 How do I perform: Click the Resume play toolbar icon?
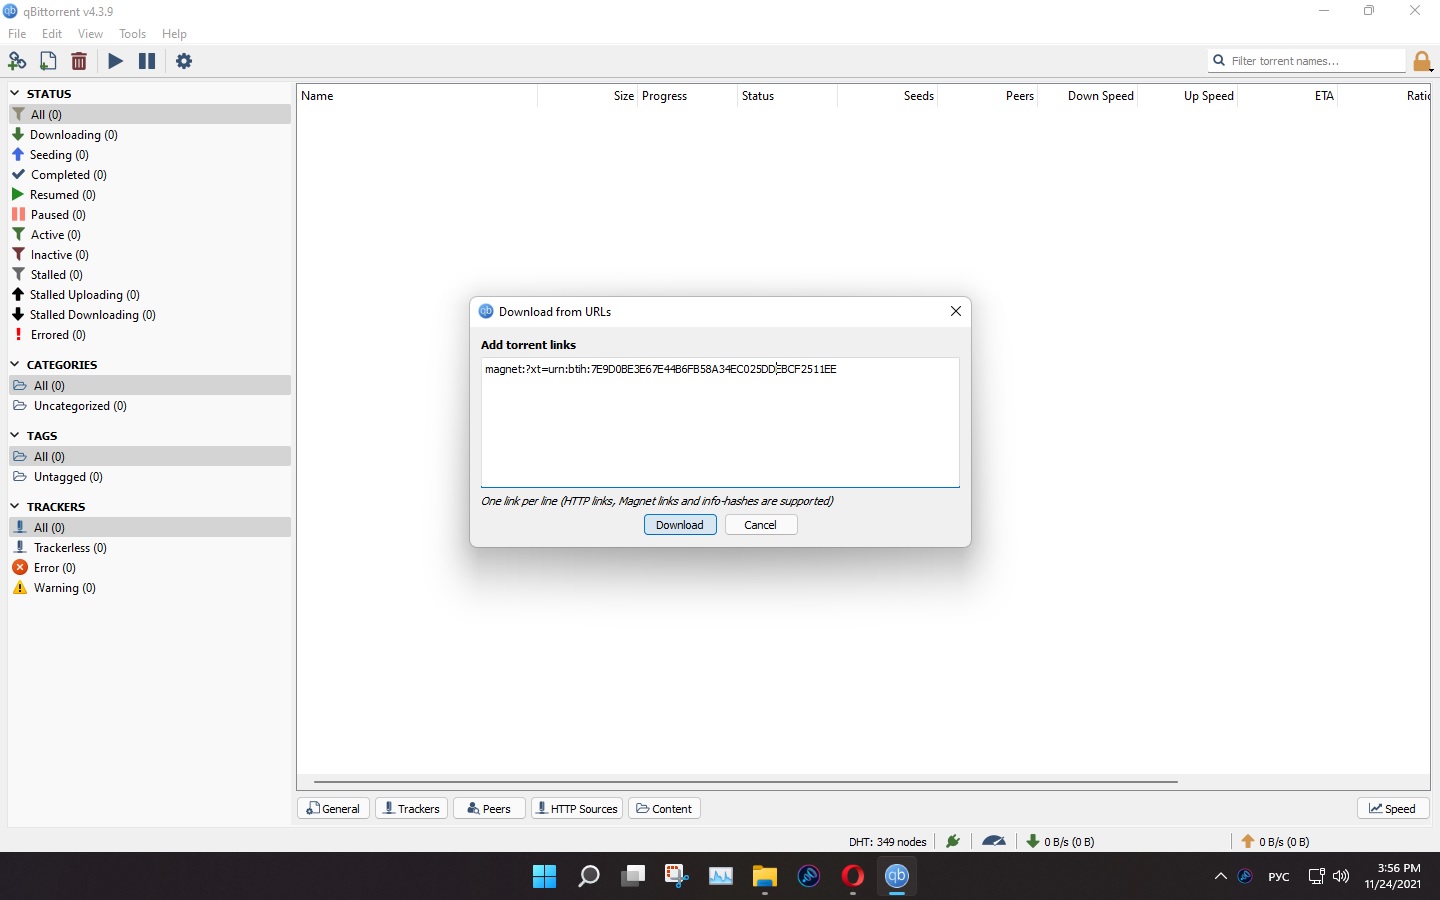(116, 61)
